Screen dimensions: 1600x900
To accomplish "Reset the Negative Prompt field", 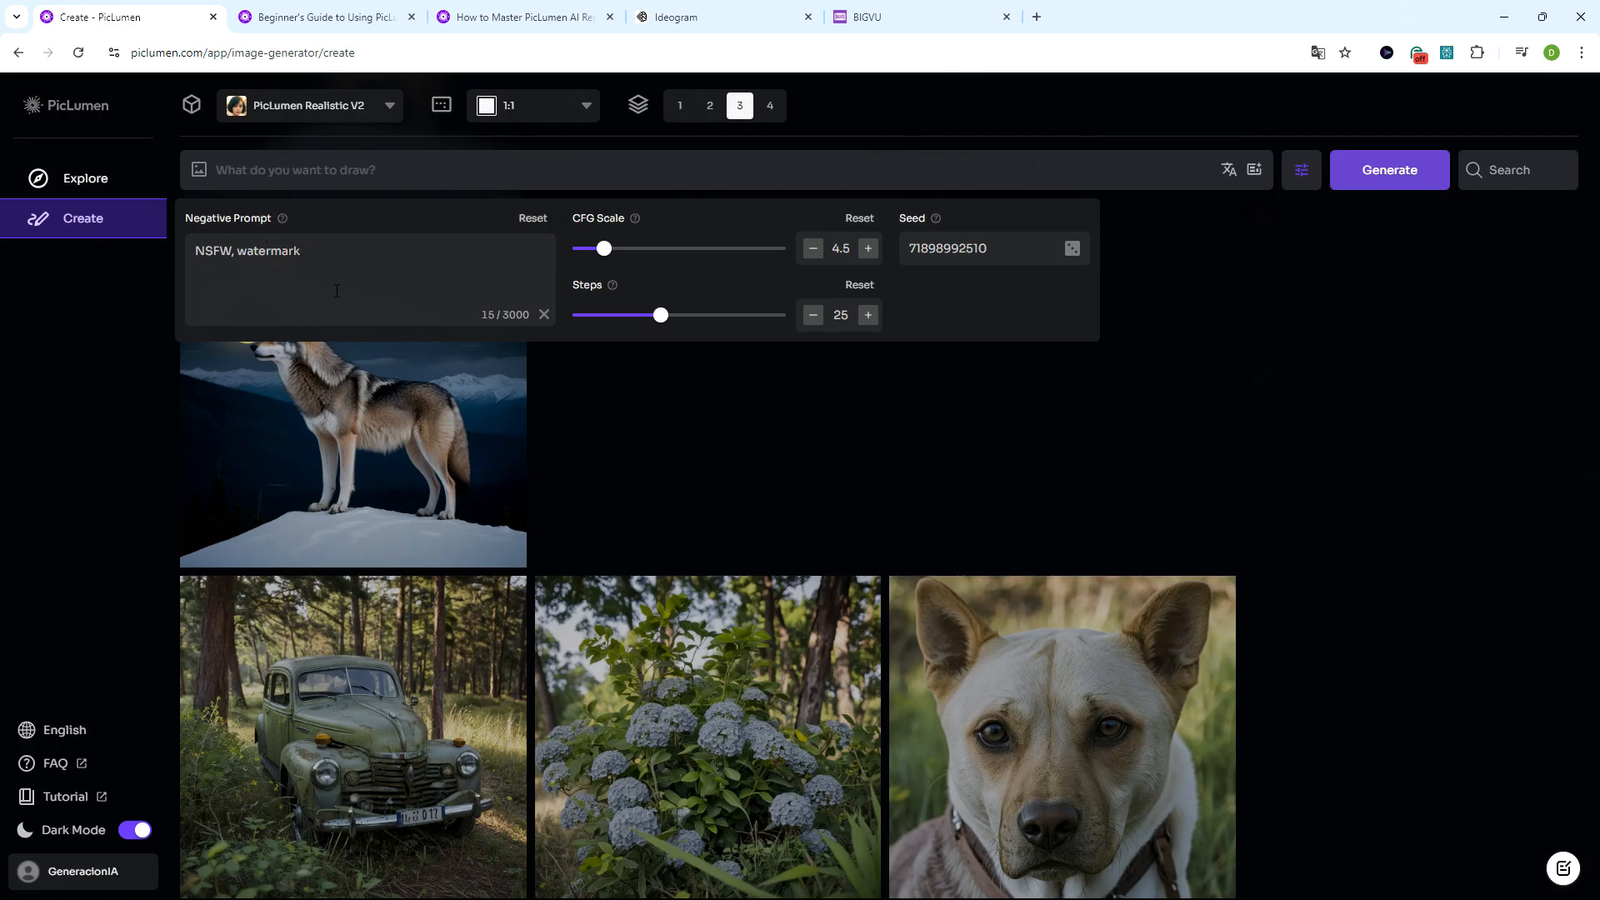I will pos(532,218).
